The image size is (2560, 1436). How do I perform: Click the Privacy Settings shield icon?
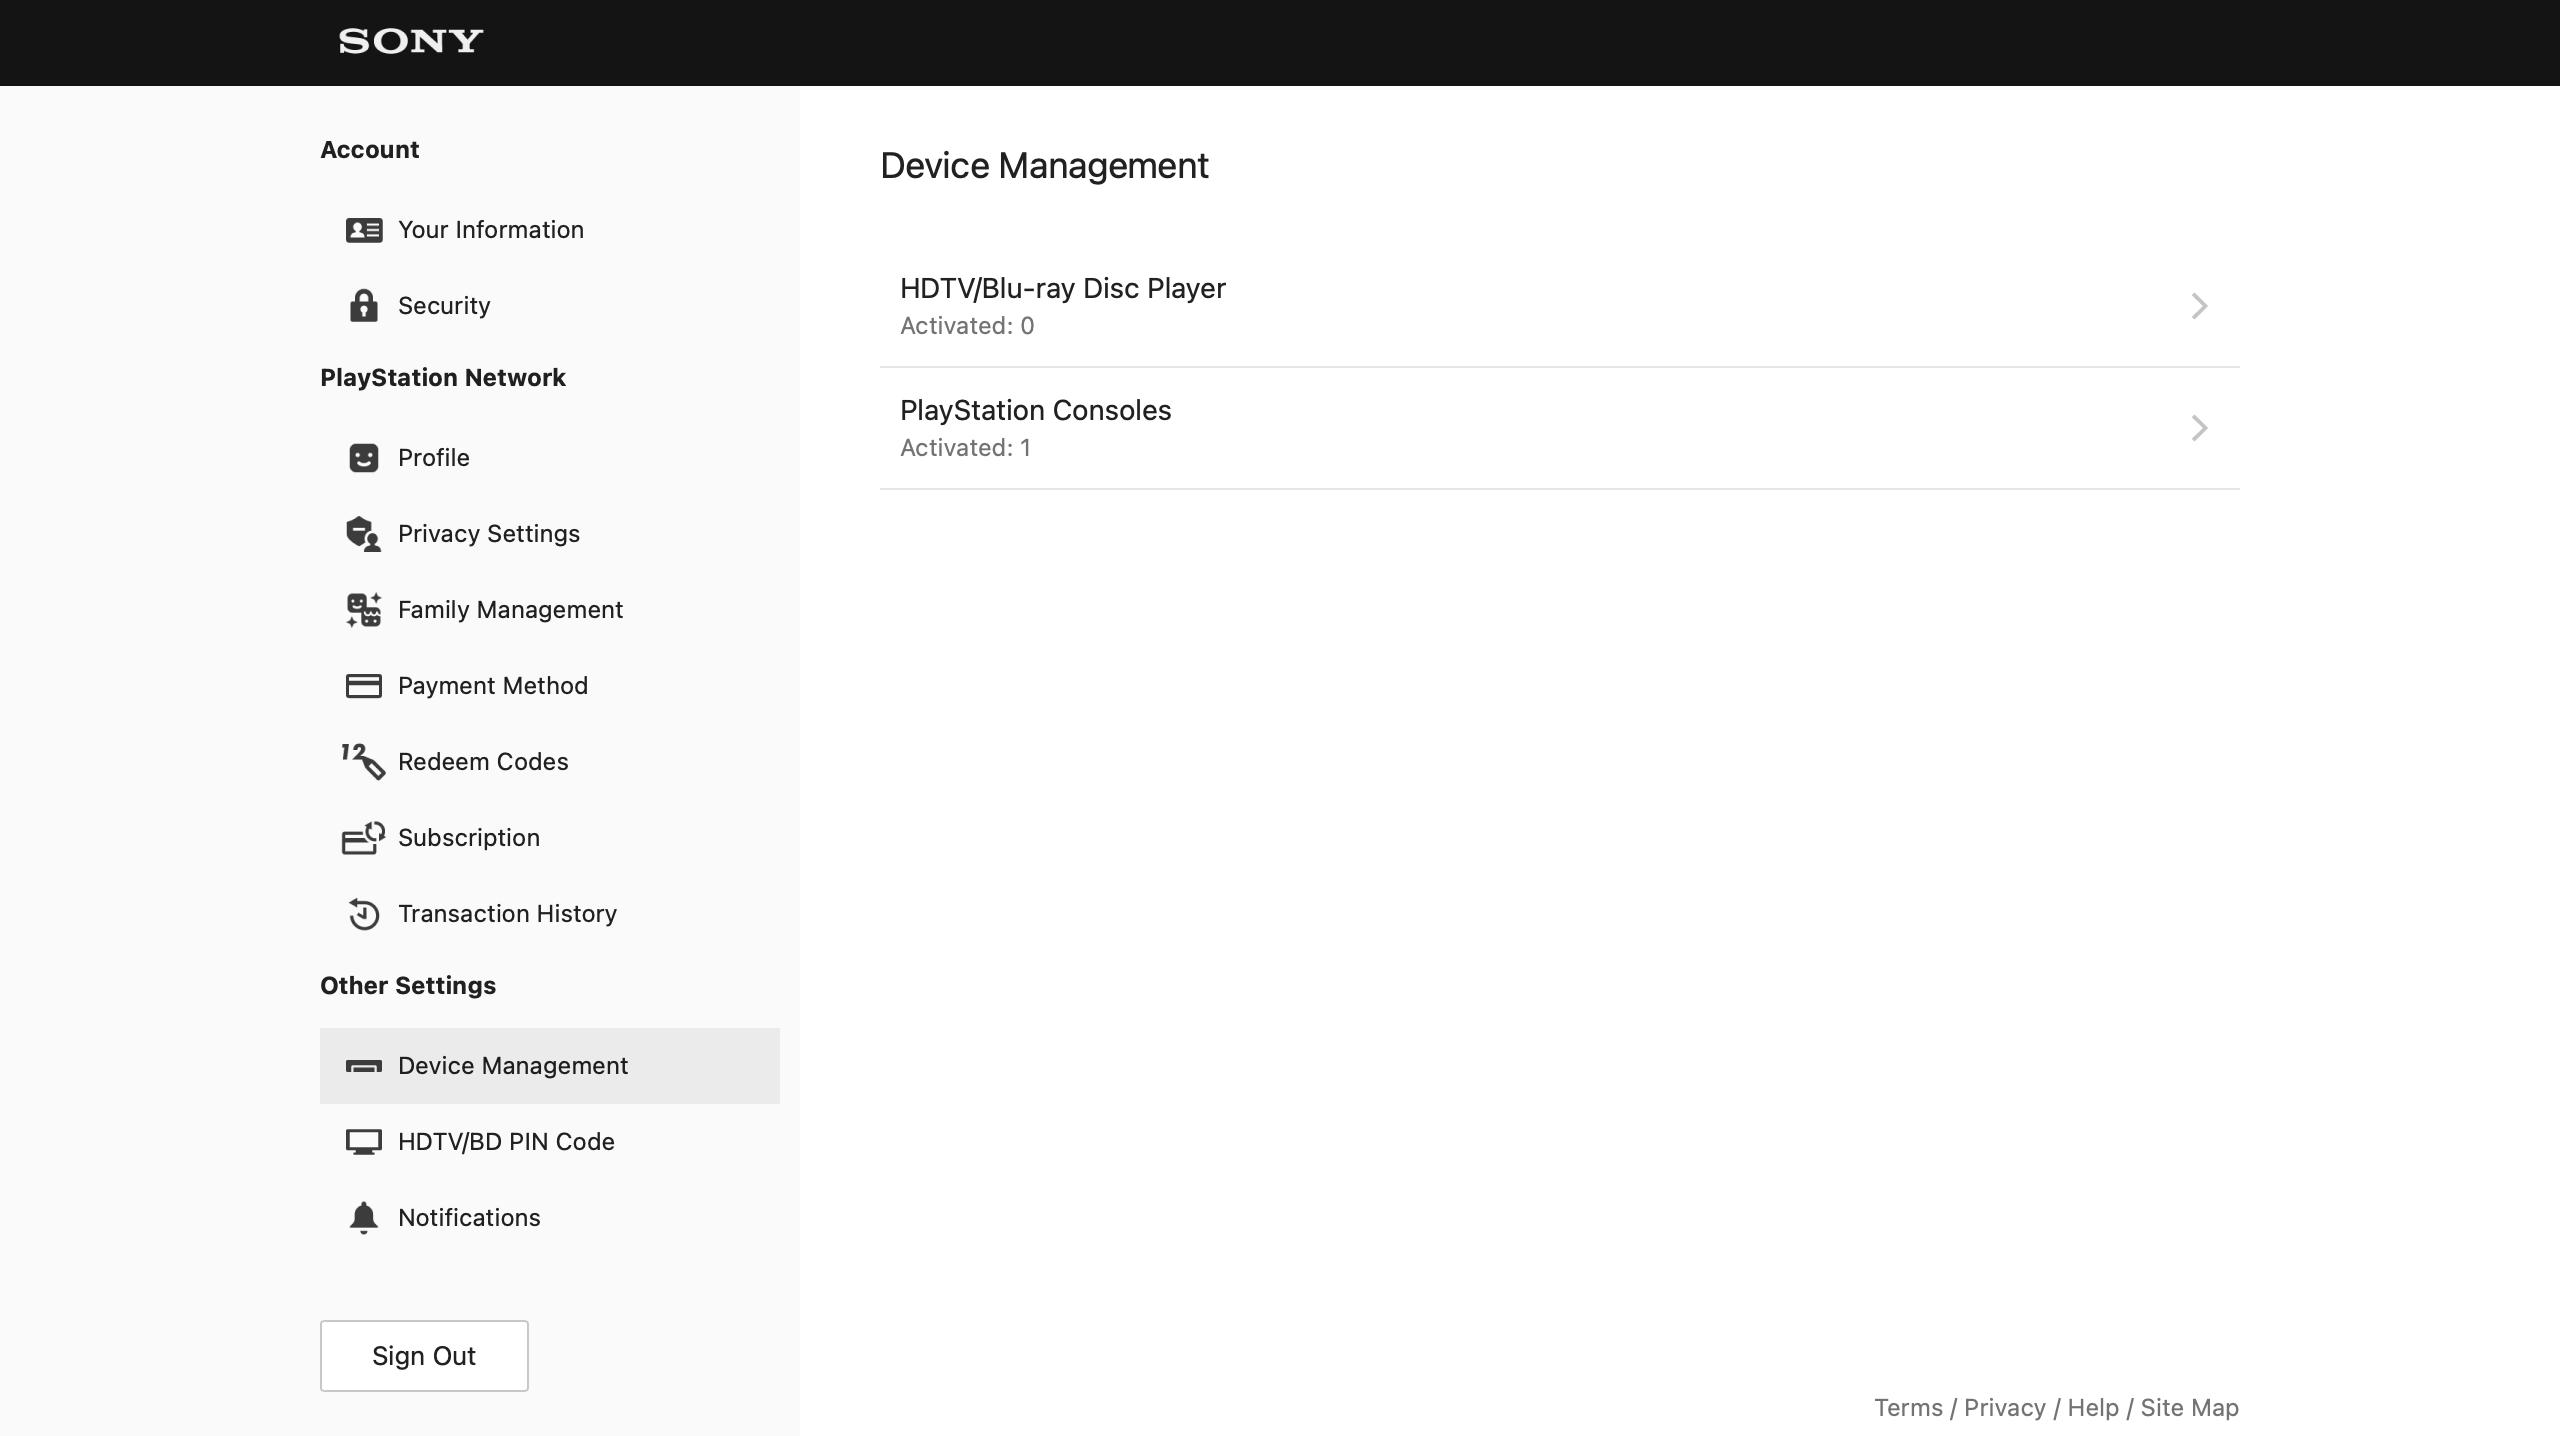tap(363, 534)
